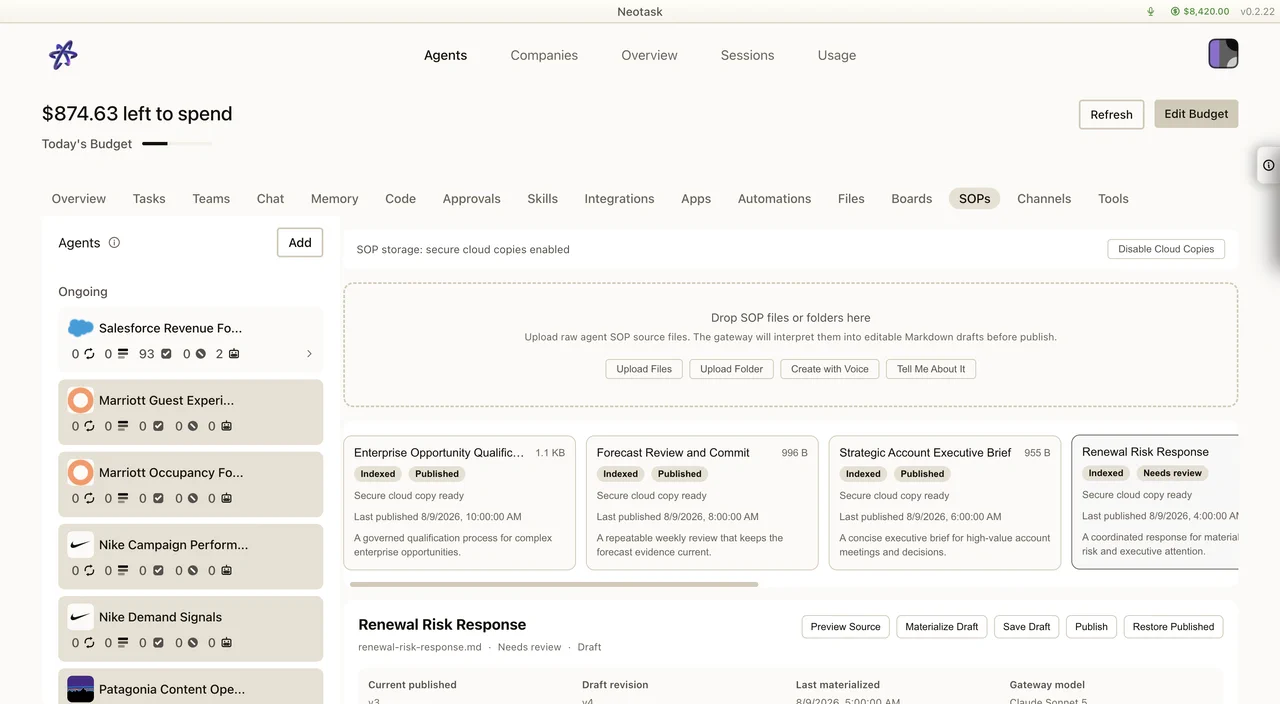Image resolution: width=1280 pixels, height=704 pixels.
Task: Click the Edit Budget button
Action: click(1196, 114)
